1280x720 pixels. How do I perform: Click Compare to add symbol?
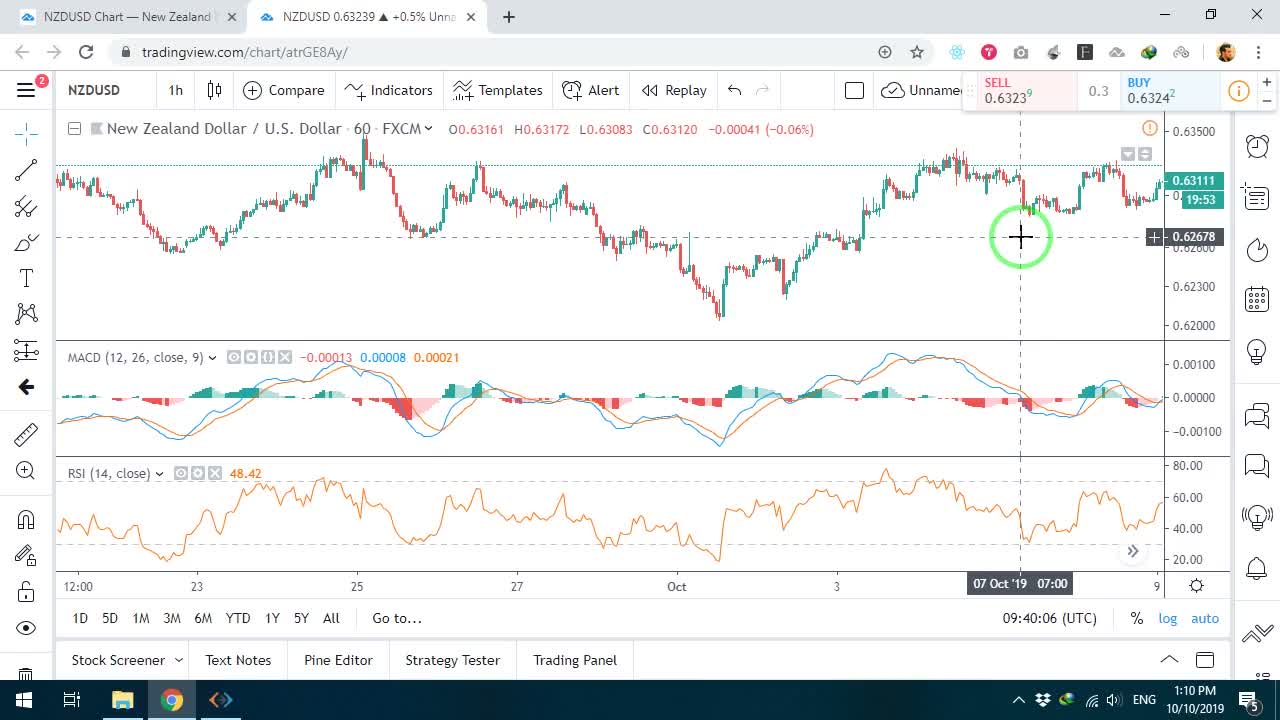pyautogui.click(x=284, y=90)
